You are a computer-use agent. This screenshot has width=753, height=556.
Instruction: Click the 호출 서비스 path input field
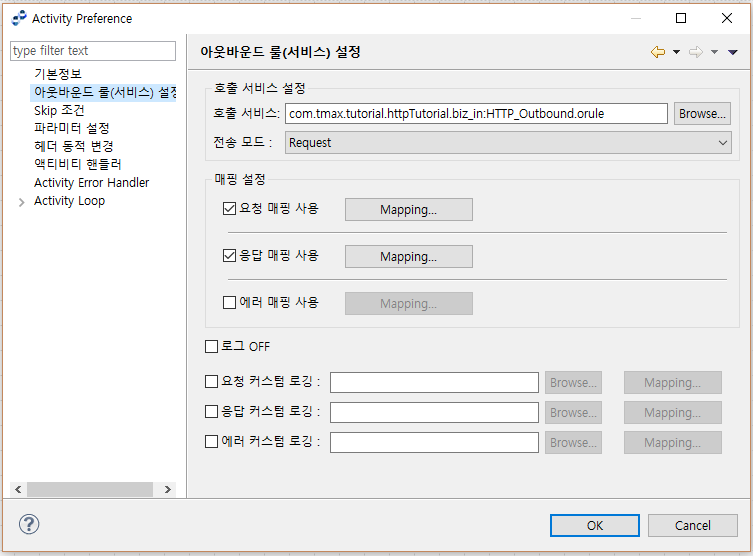(x=475, y=114)
